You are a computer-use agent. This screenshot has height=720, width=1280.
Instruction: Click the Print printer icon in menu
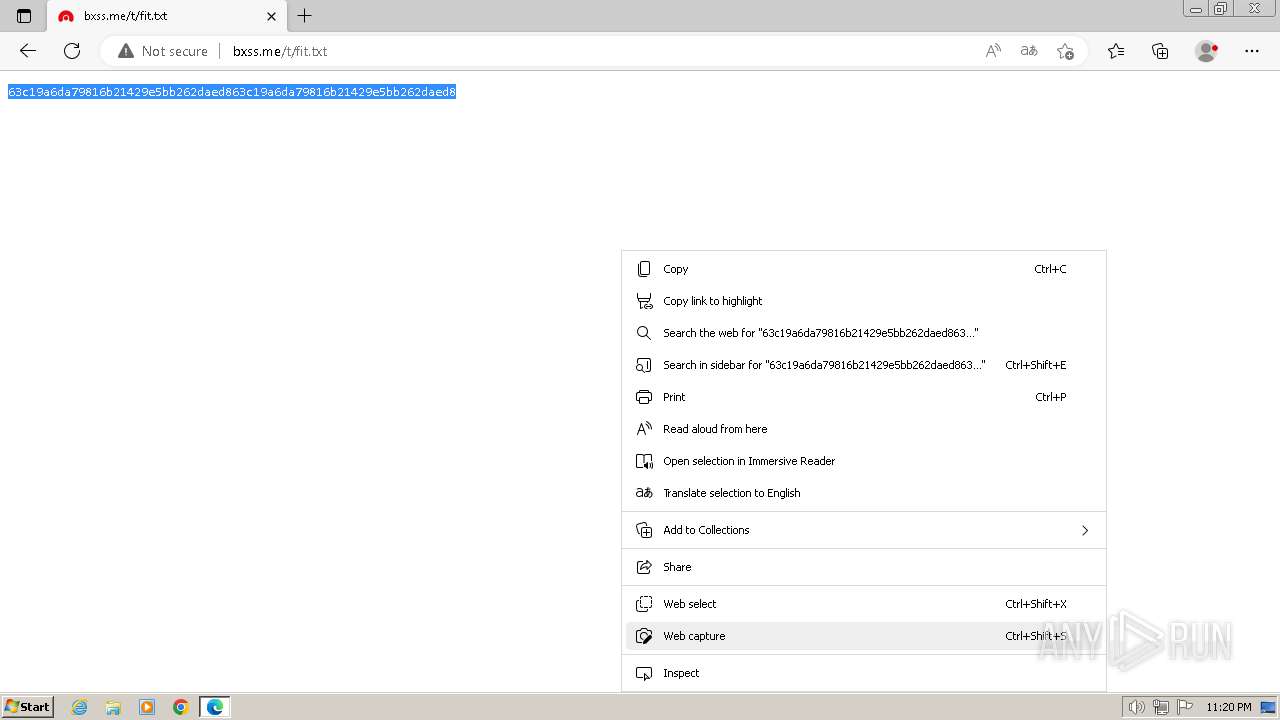[x=644, y=397]
